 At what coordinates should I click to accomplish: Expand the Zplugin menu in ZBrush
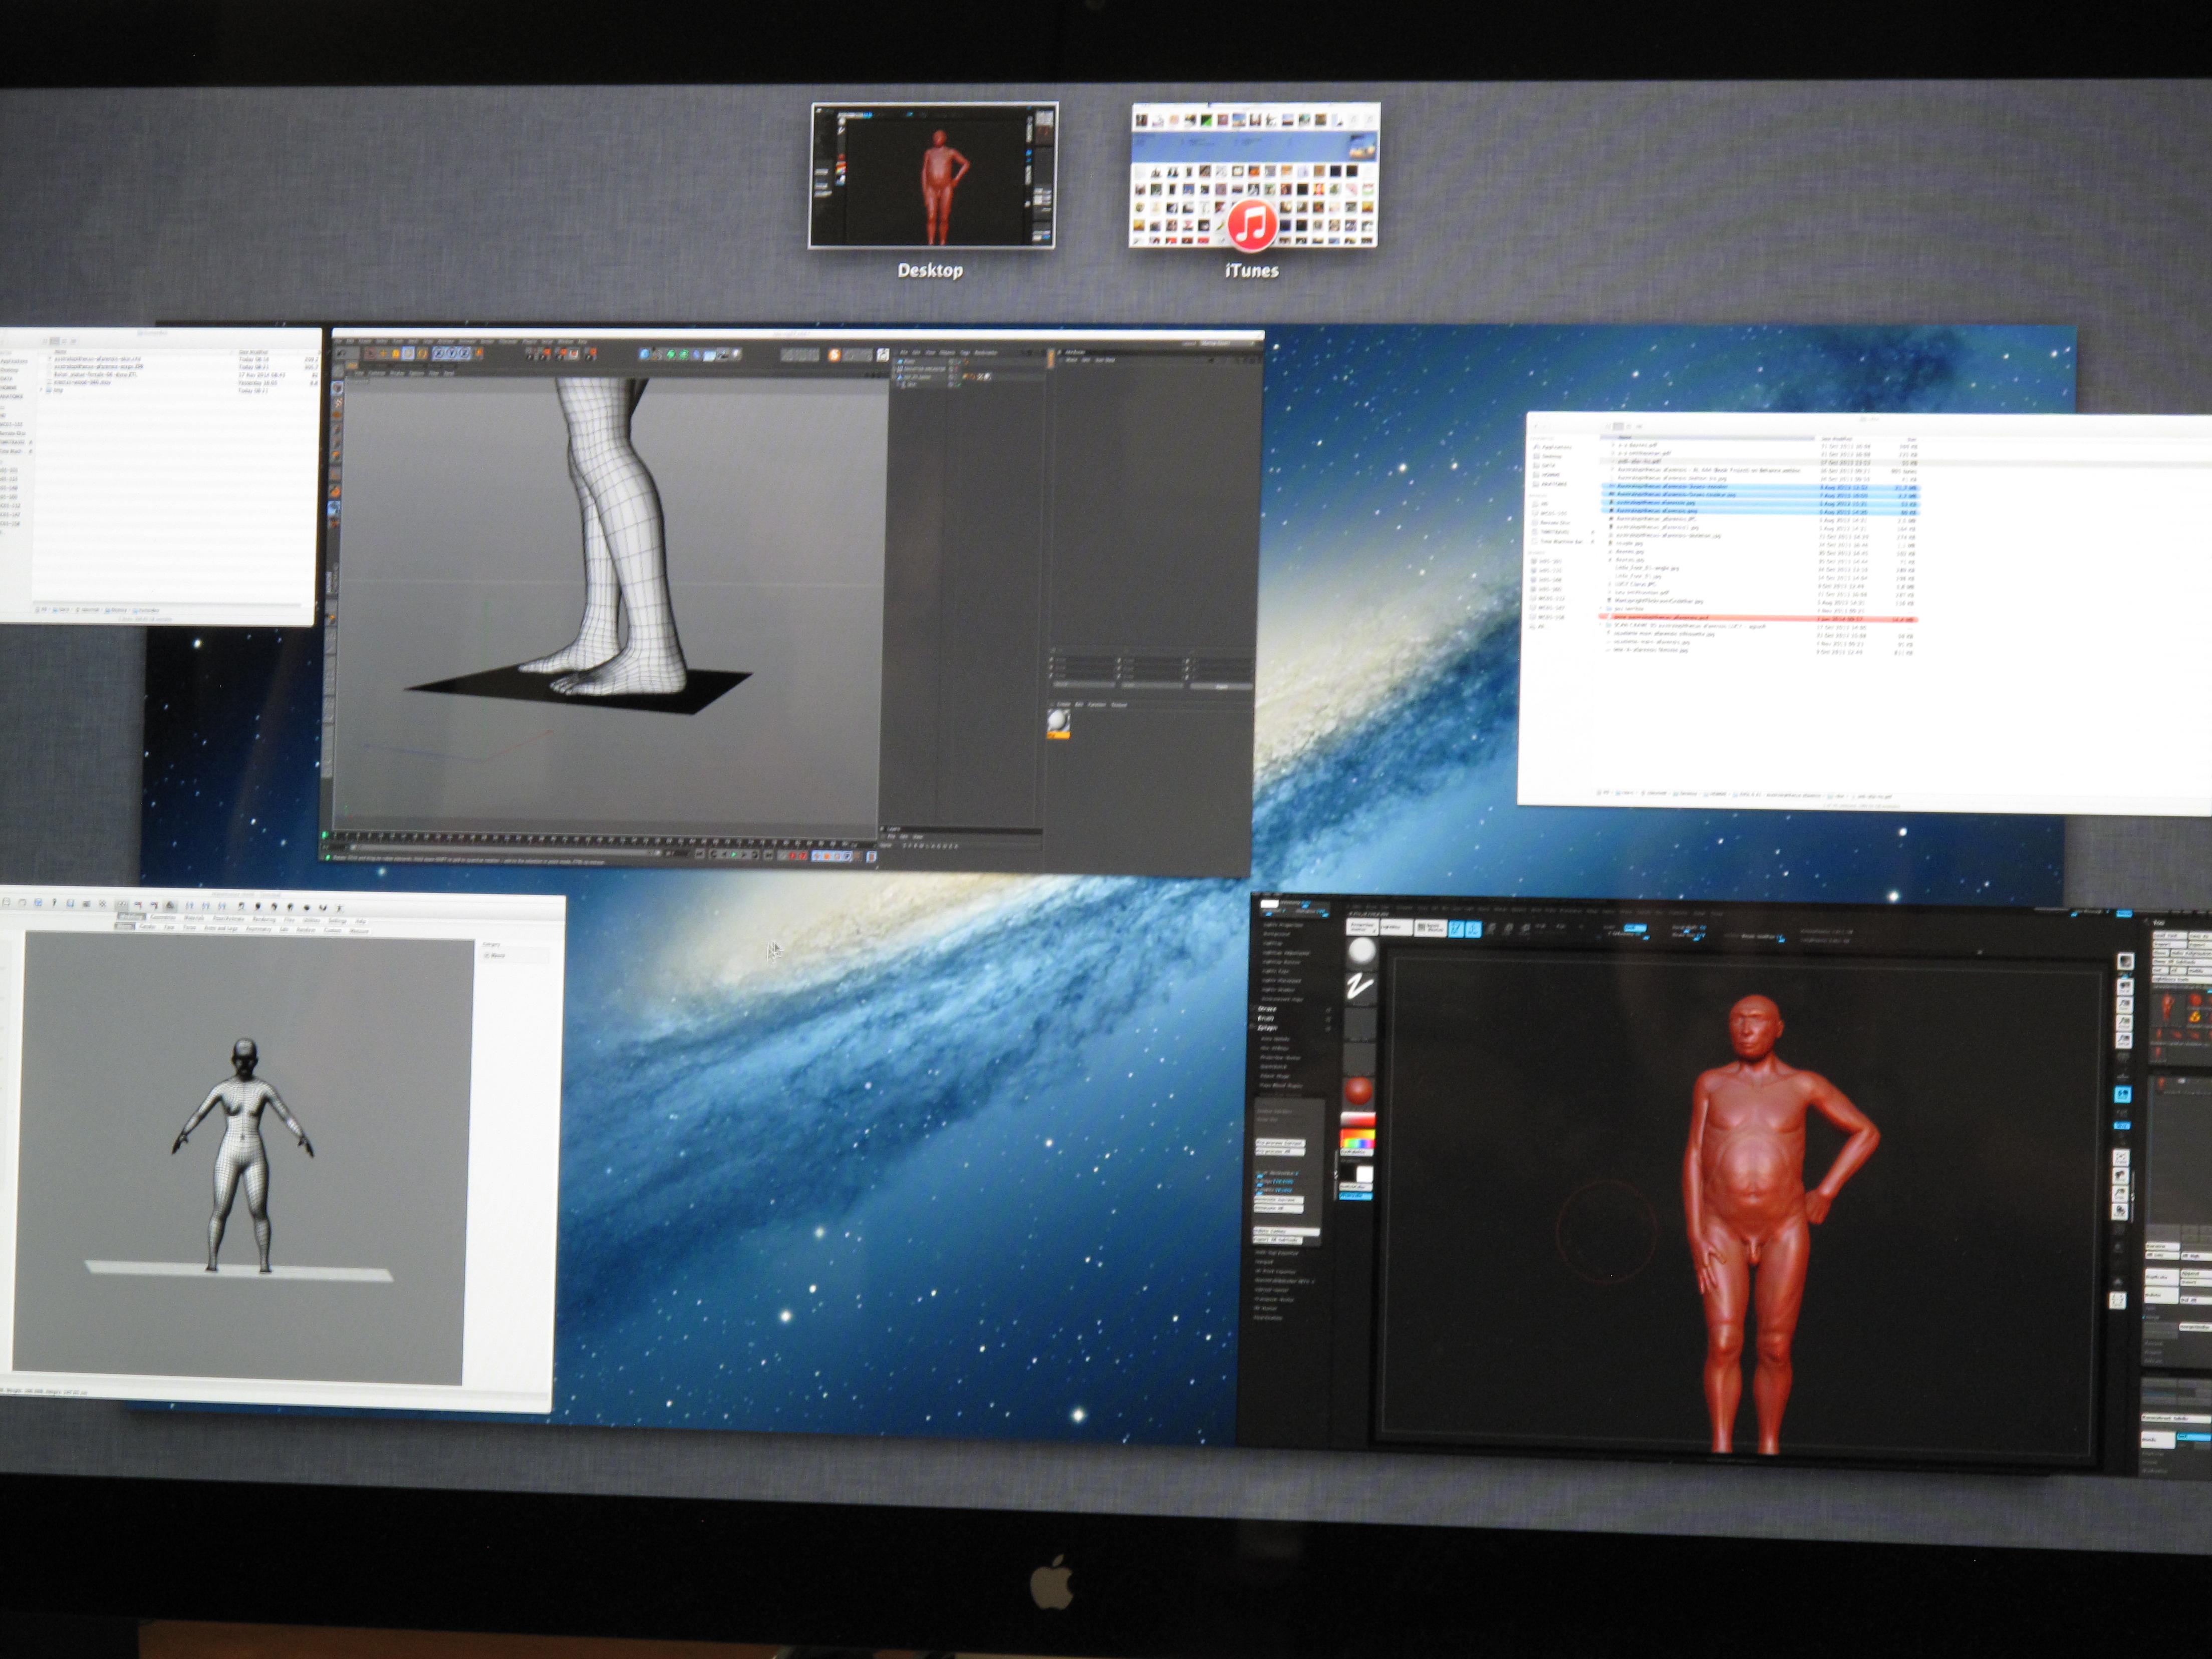tap(1268, 1028)
